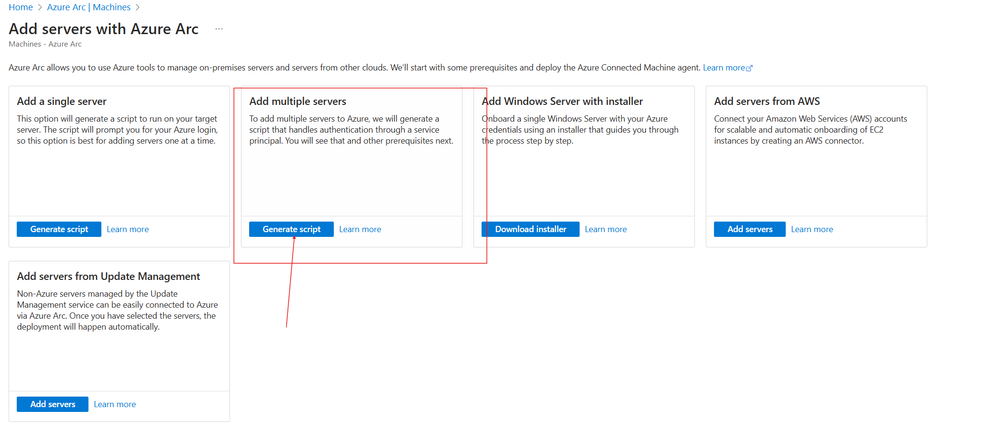Learn more about Add multiple servers

(360, 229)
